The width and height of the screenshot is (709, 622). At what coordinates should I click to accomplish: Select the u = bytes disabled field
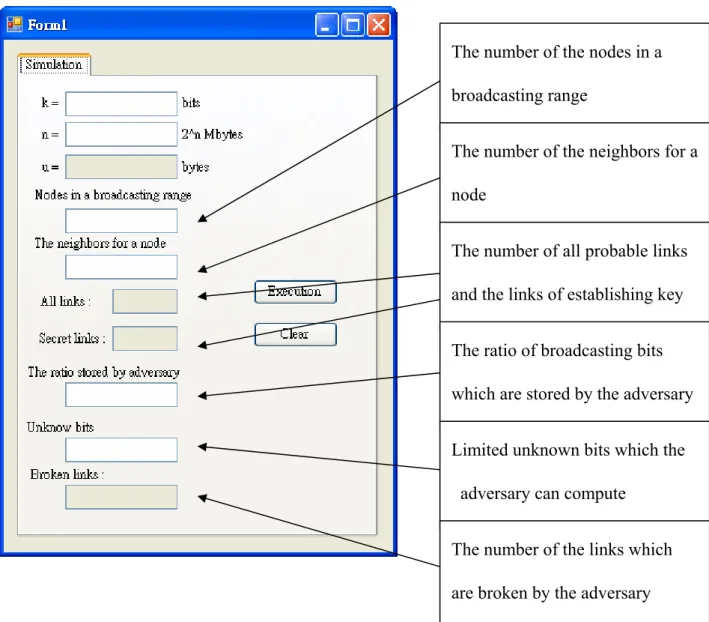pos(121,167)
